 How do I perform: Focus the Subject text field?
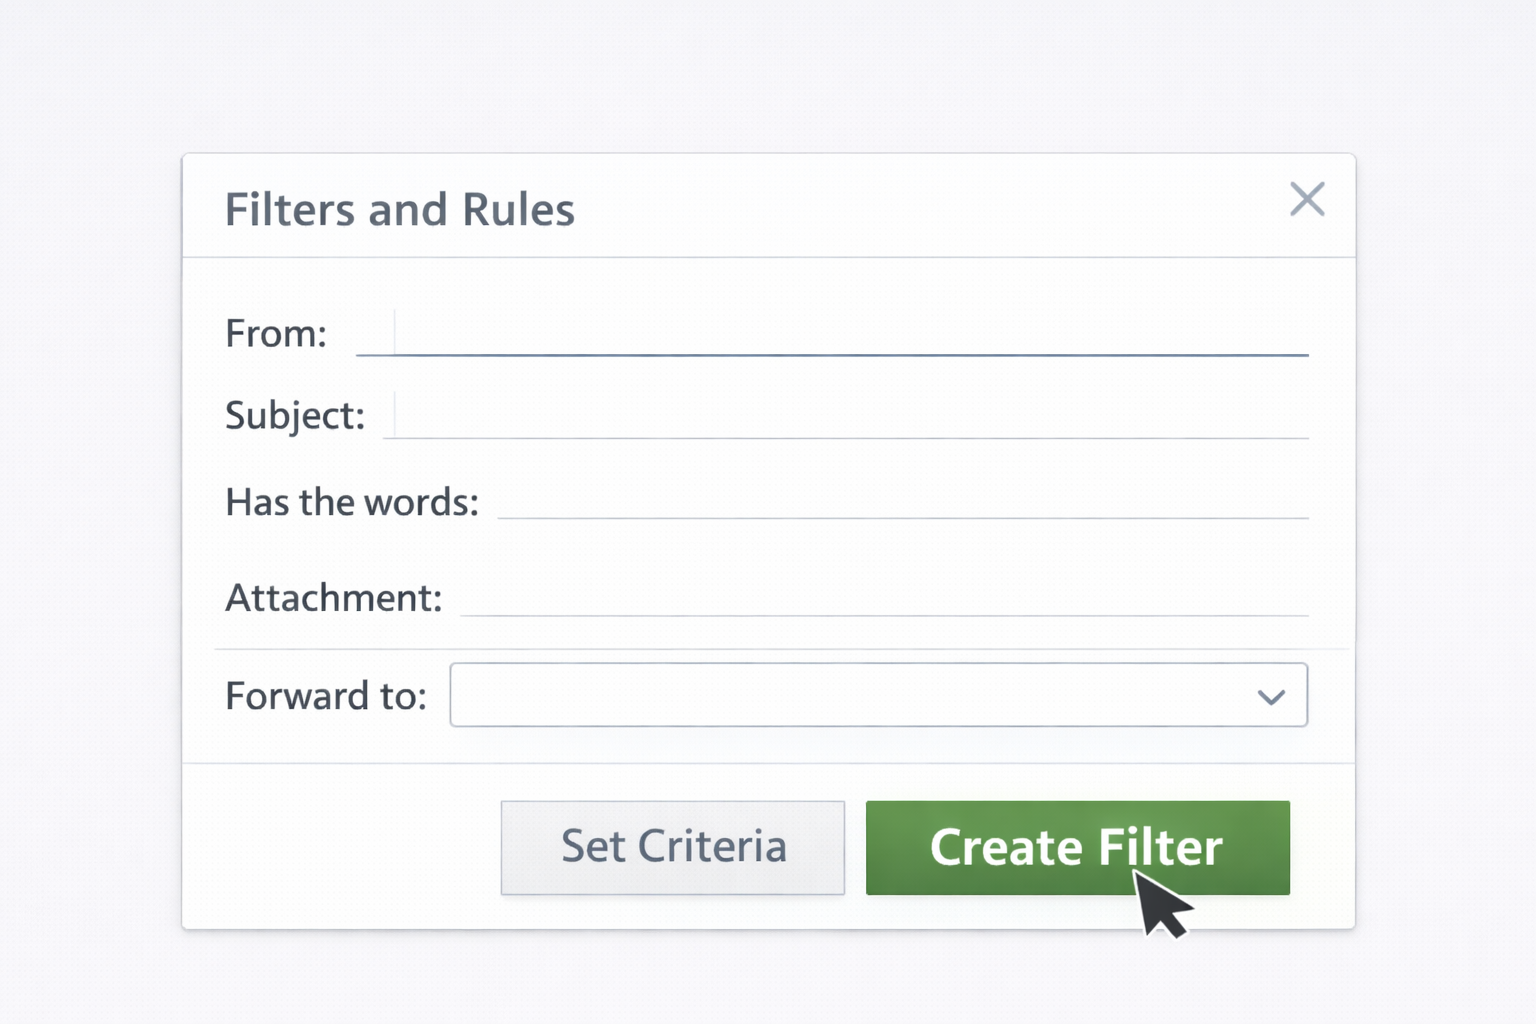850,416
